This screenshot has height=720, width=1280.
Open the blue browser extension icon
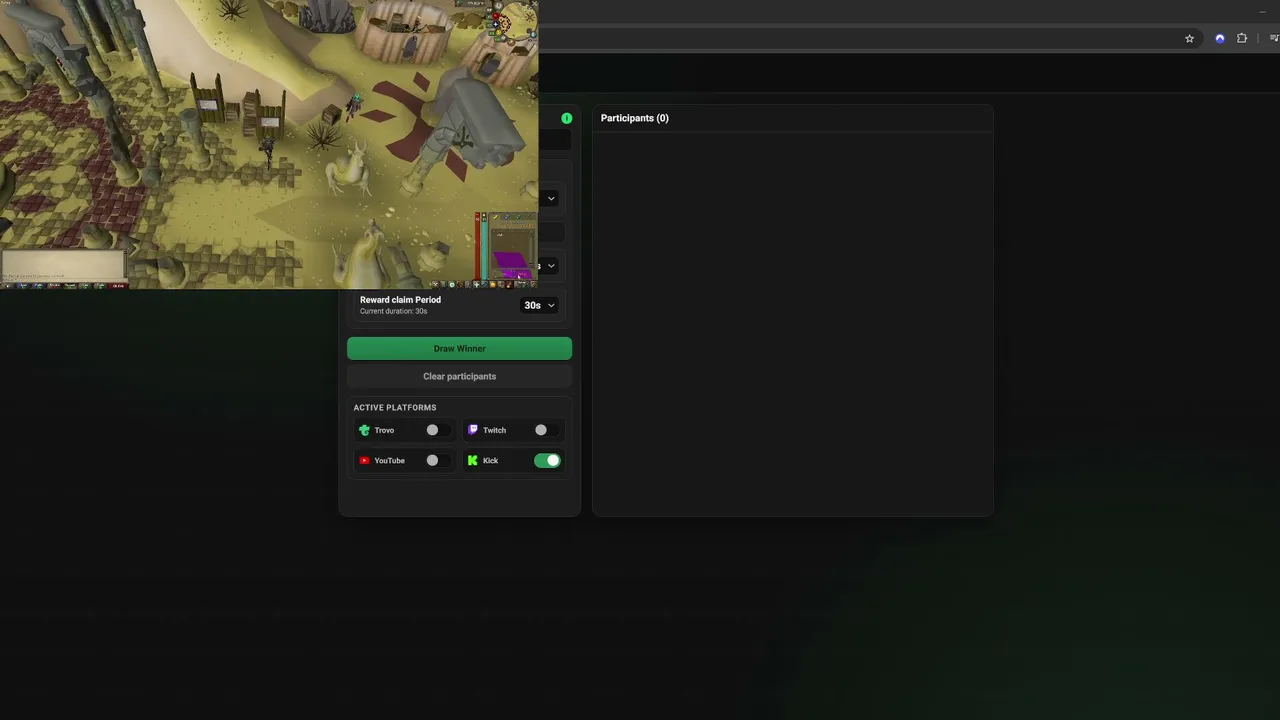(1219, 39)
